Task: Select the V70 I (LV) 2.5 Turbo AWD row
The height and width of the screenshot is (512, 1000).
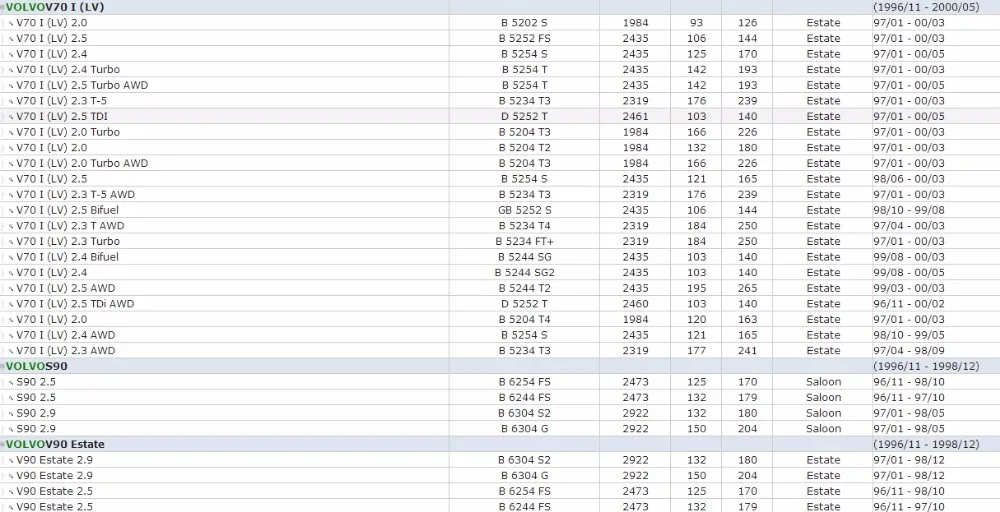Action: [x=500, y=85]
